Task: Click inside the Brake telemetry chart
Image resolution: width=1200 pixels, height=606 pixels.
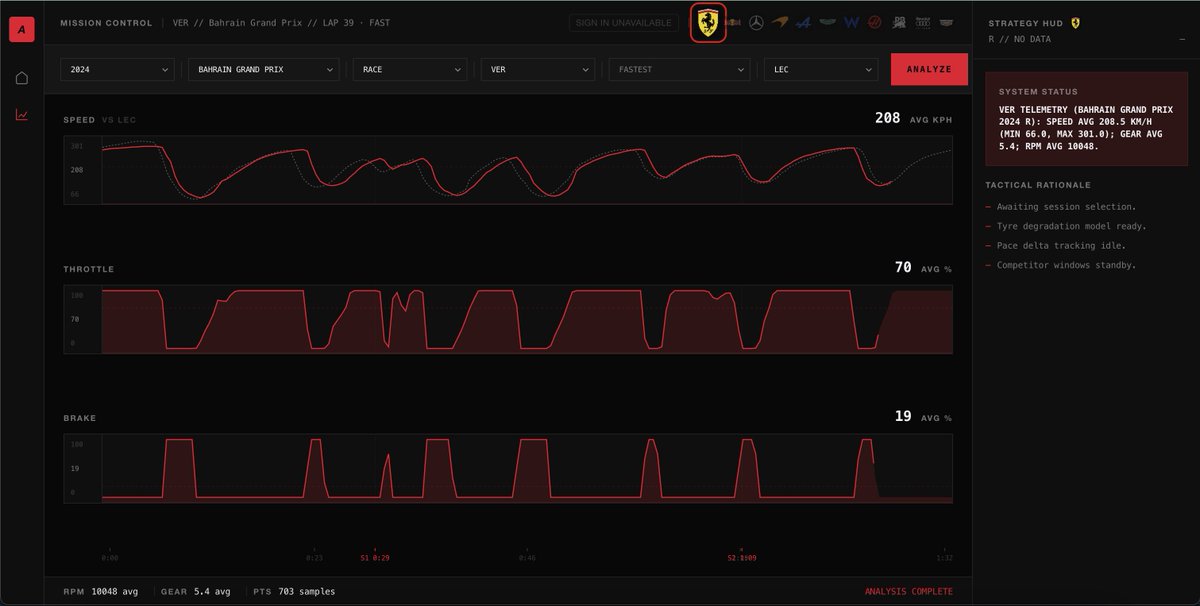Action: click(x=508, y=468)
